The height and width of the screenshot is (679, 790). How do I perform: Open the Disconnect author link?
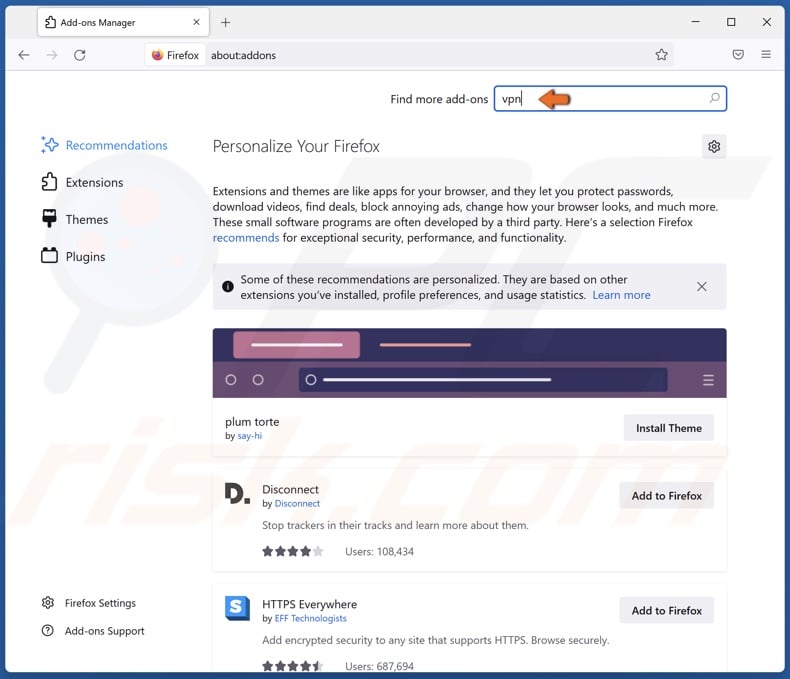(297, 503)
